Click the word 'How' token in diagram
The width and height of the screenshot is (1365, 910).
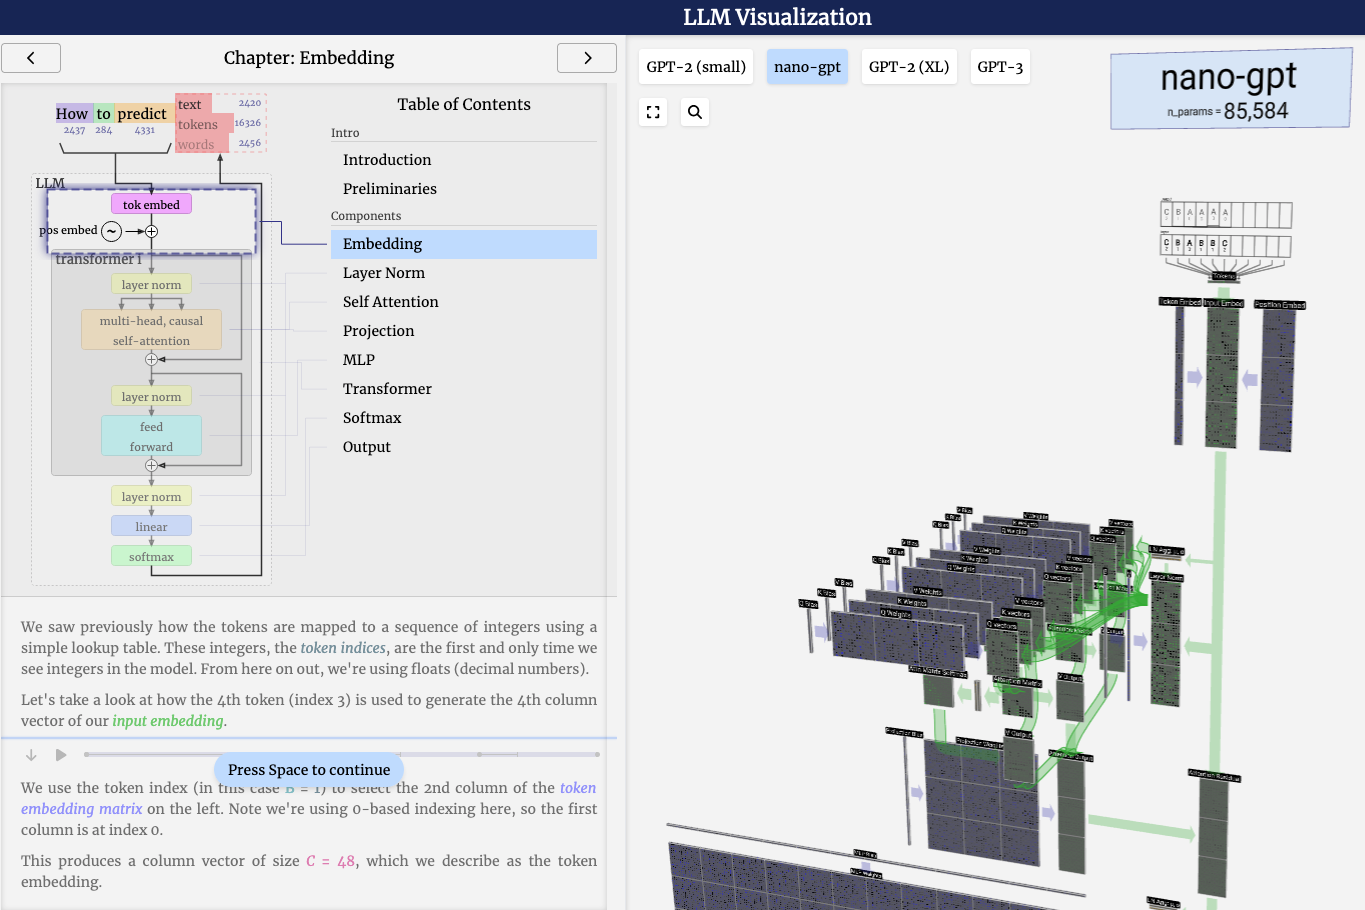coord(72,114)
